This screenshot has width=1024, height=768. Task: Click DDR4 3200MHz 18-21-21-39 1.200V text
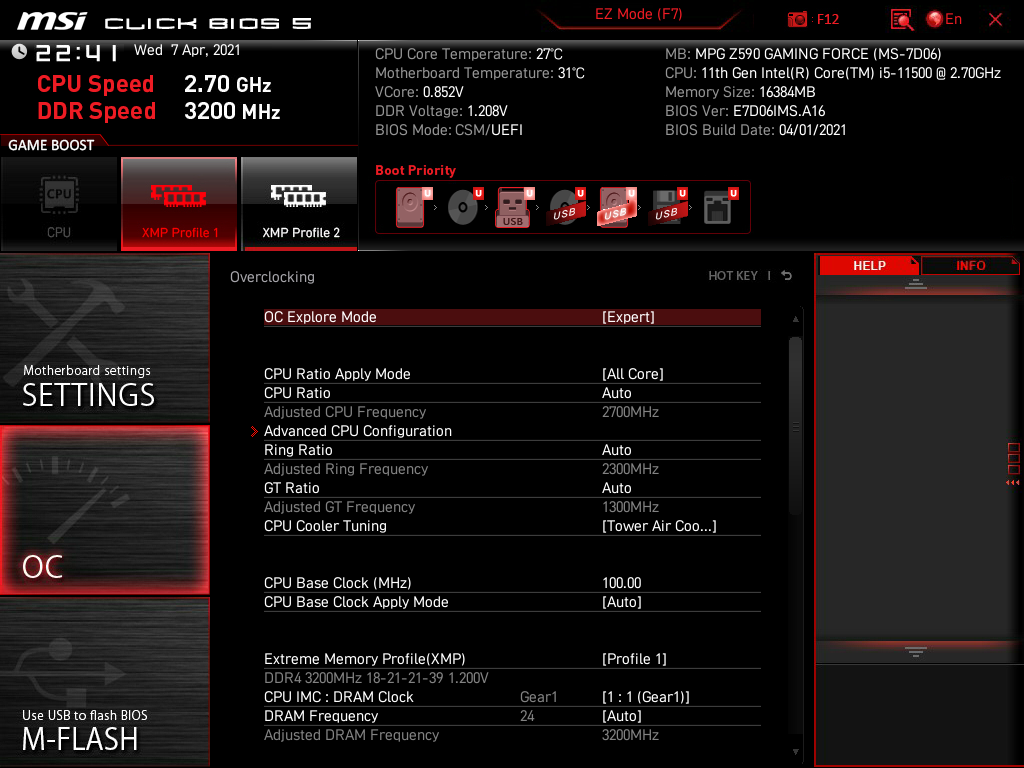pos(376,678)
